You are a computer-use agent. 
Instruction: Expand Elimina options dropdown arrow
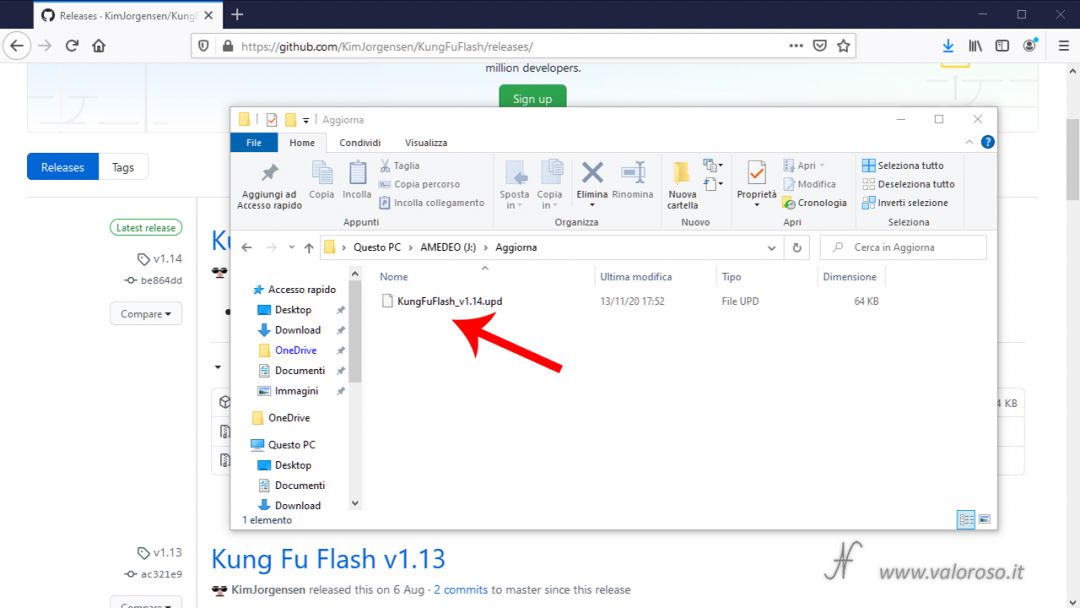592,205
